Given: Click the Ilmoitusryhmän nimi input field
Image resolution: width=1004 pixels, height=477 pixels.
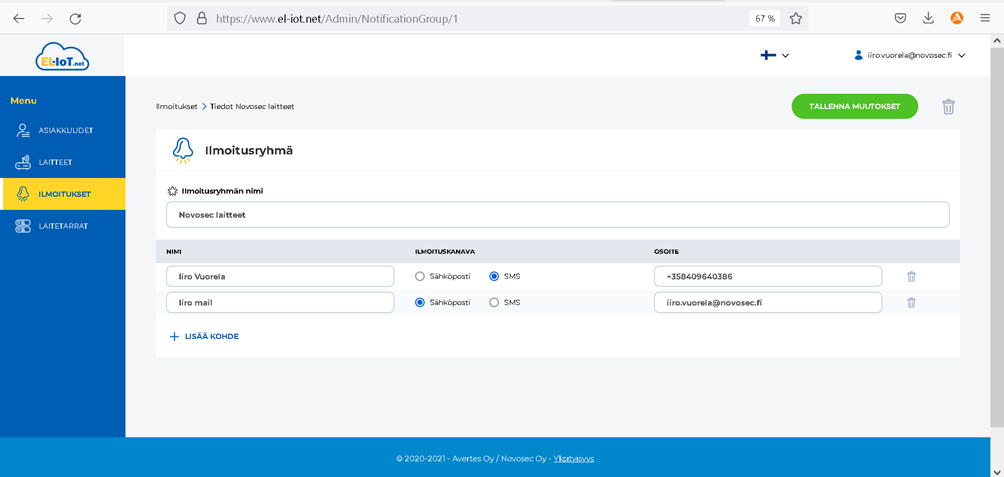Looking at the screenshot, I should pos(558,215).
